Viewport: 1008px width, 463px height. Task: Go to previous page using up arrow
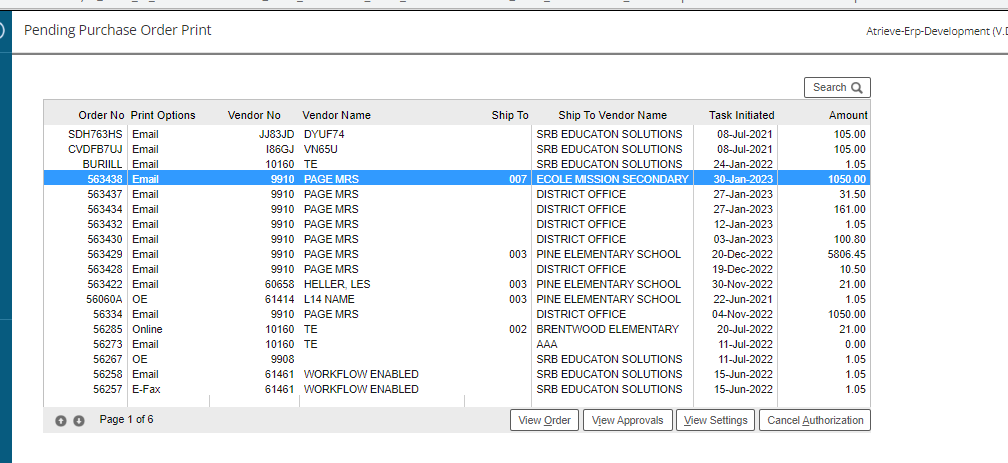click(61, 421)
